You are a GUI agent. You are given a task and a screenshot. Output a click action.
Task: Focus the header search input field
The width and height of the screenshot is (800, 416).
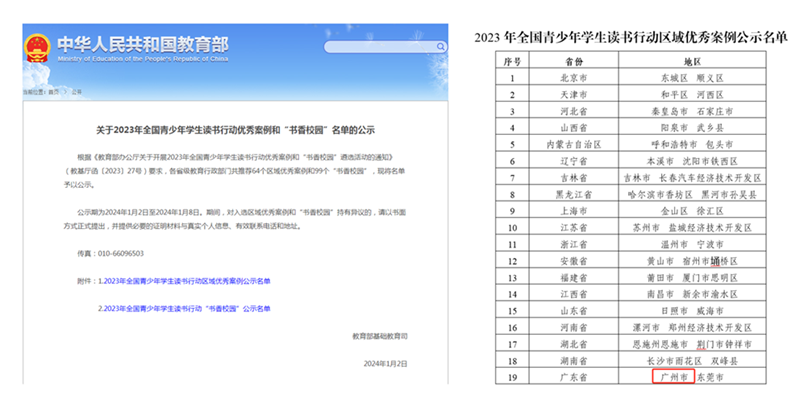385,47
